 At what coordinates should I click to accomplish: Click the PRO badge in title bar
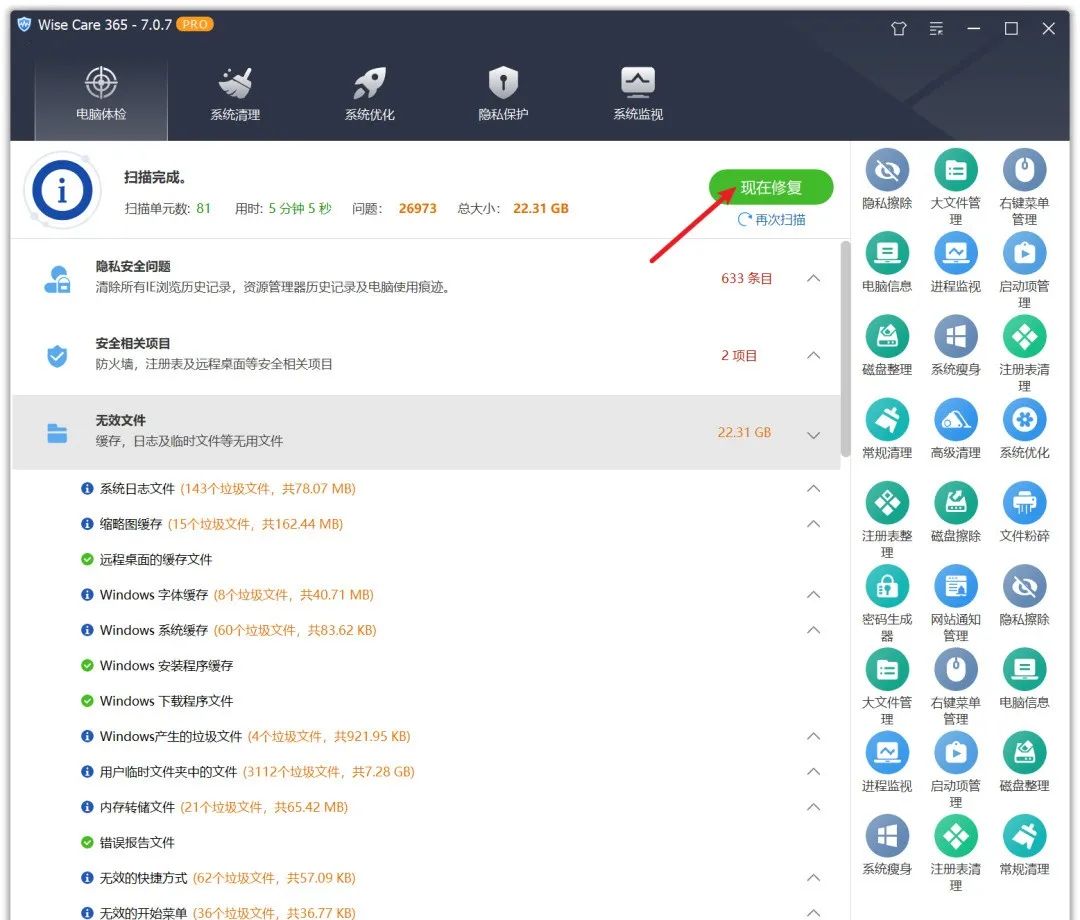pos(195,24)
